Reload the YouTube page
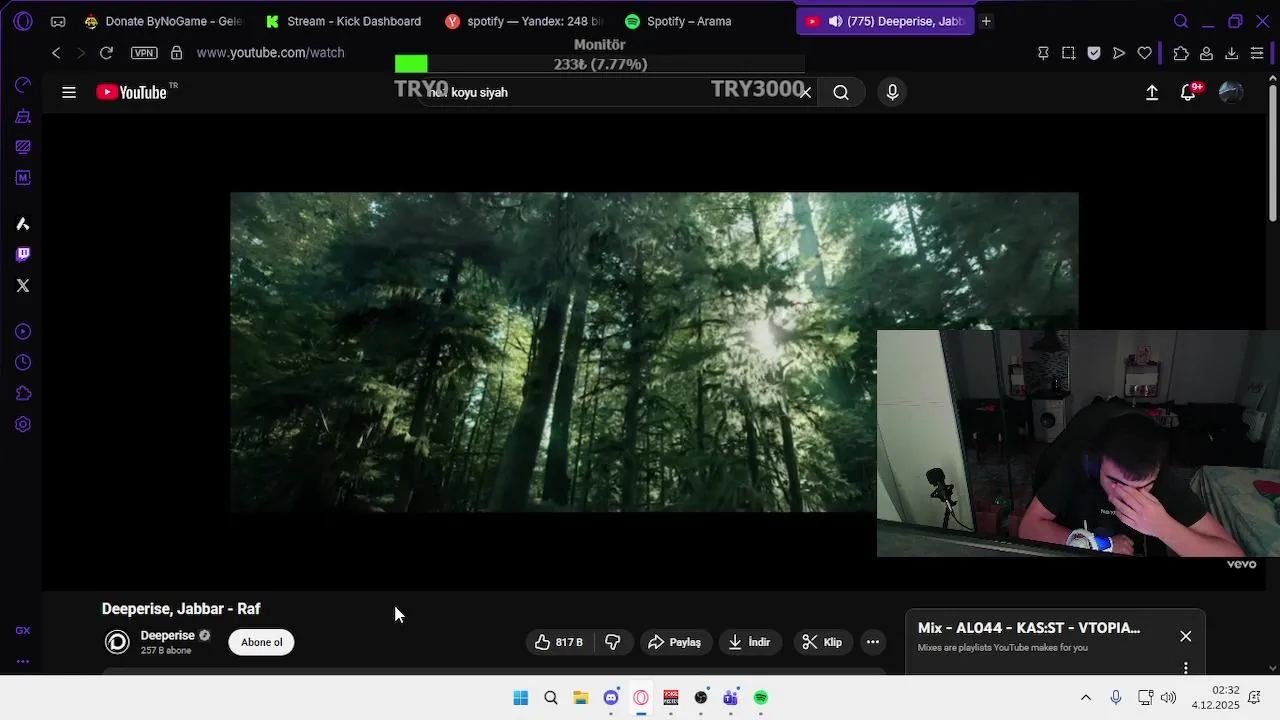The image size is (1280, 720). click(106, 53)
